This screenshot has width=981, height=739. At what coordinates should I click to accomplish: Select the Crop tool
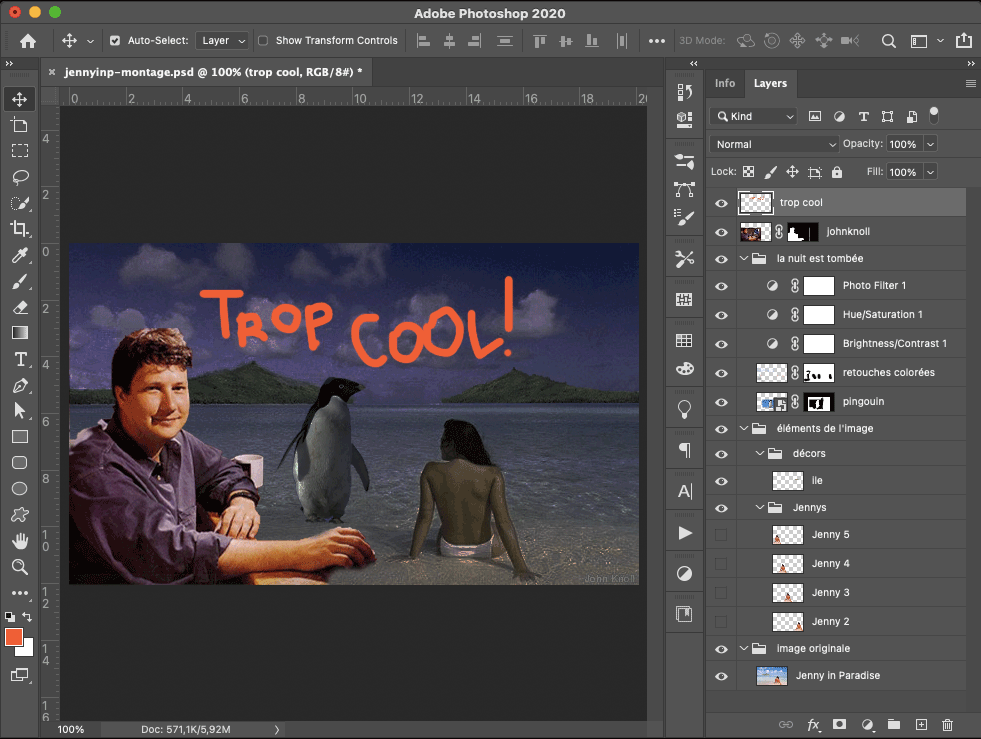coord(20,229)
